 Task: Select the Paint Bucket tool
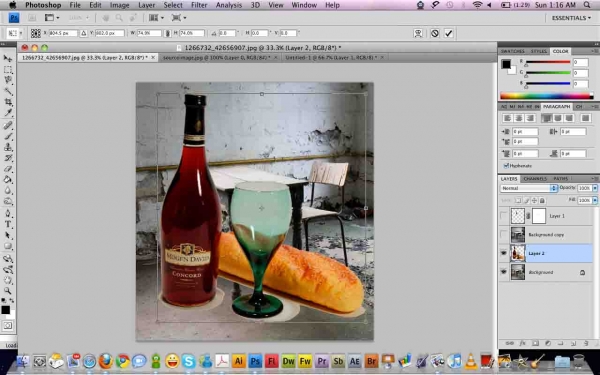pyautogui.click(x=8, y=179)
